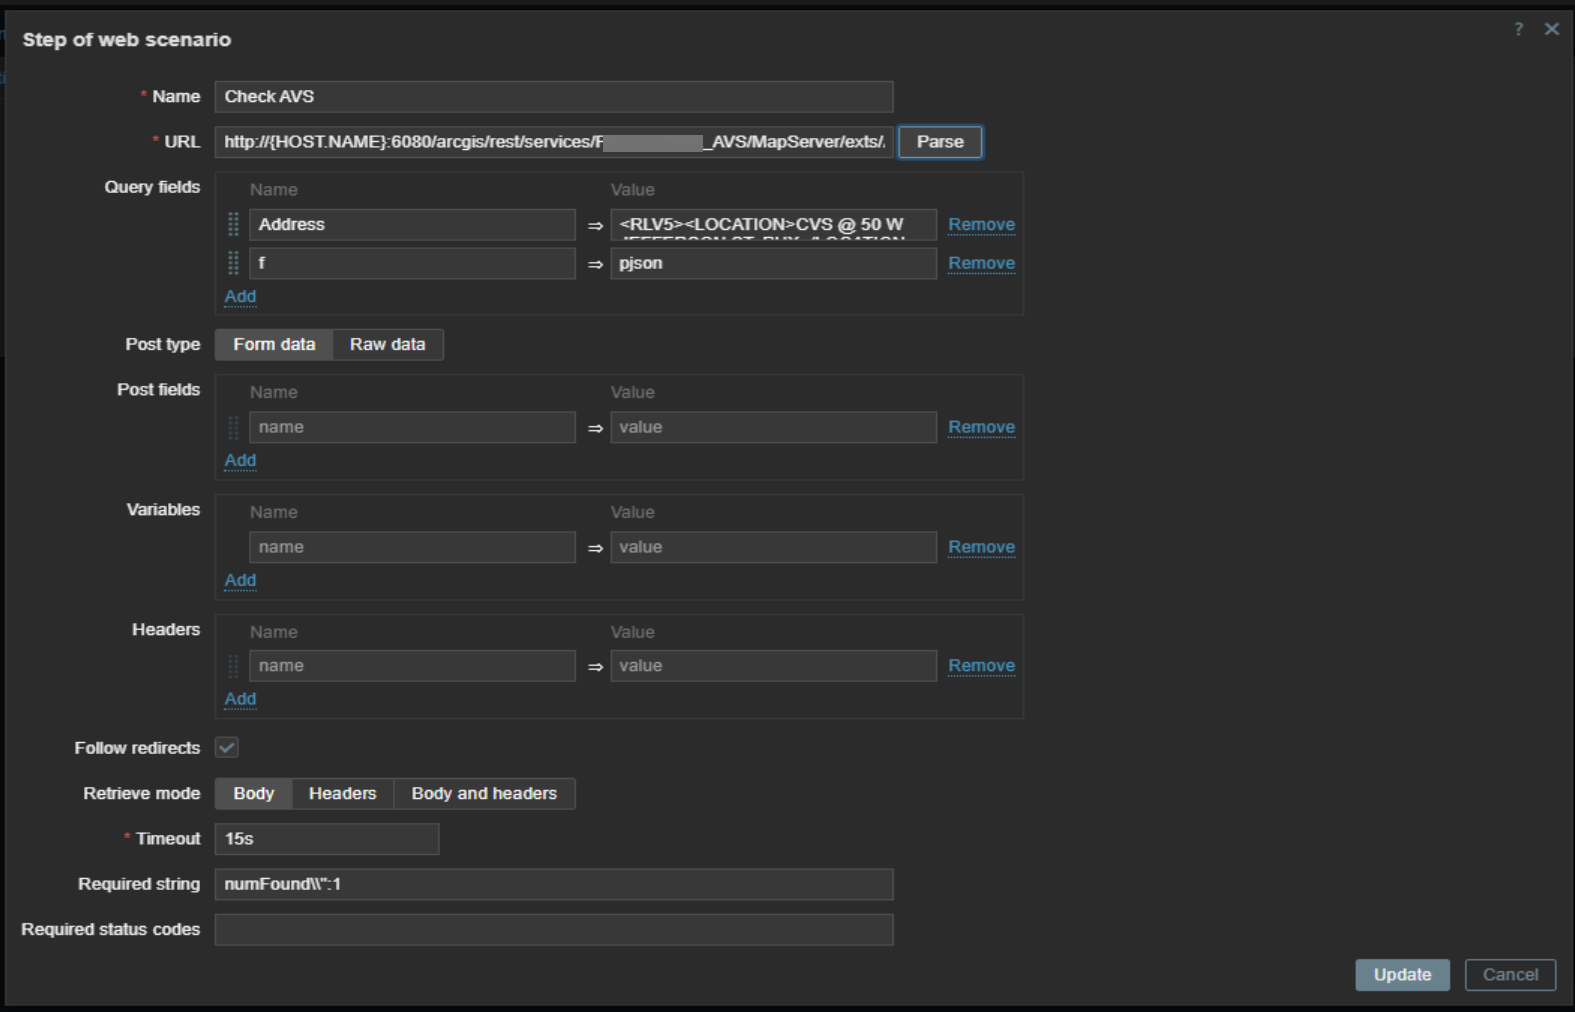Choose Body and headers retrieve mode
This screenshot has height=1012, width=1575.
[484, 793]
